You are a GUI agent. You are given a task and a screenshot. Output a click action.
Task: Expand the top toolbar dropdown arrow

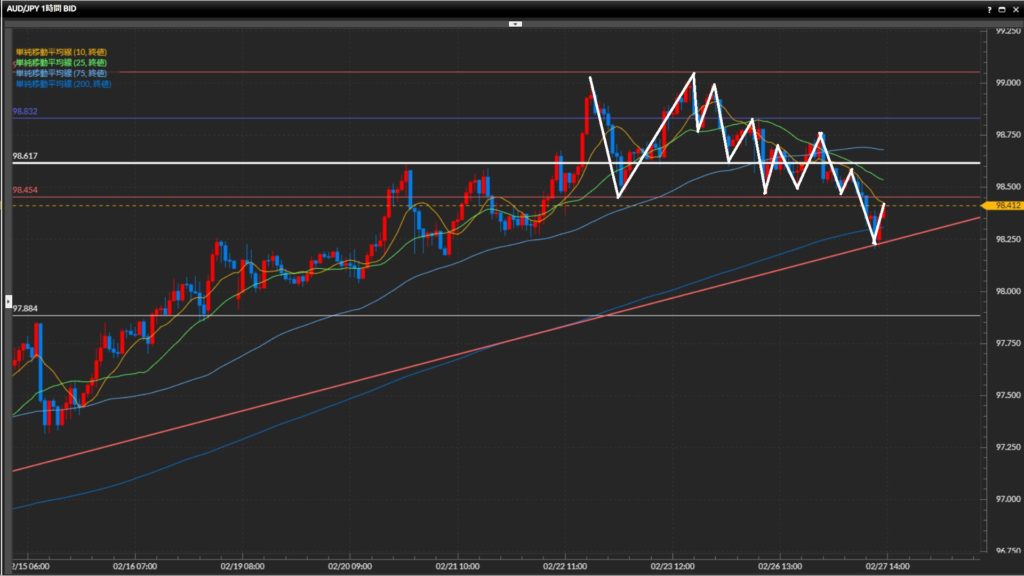(515, 22)
